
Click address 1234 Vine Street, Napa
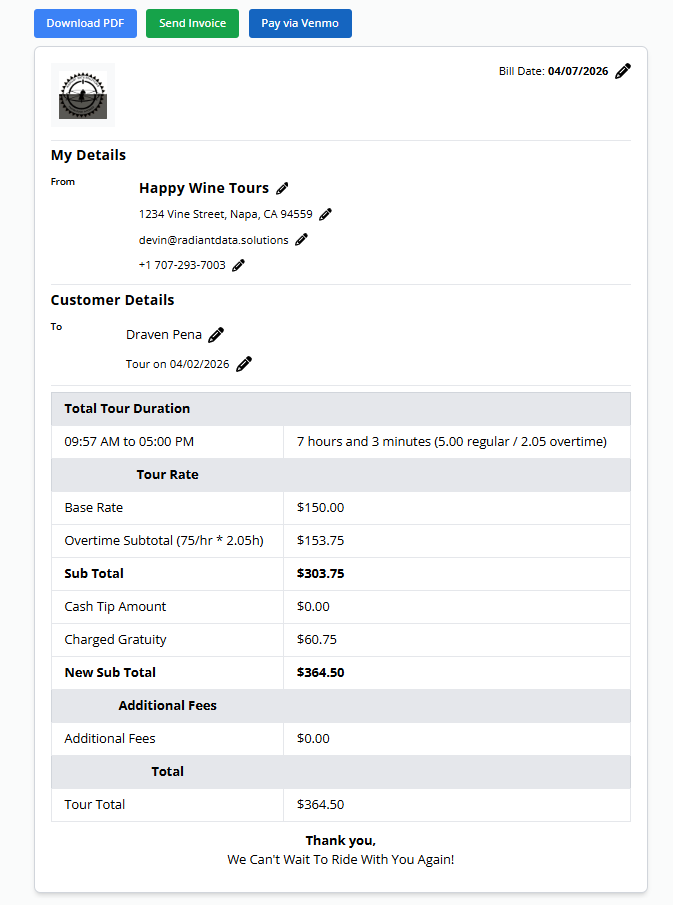[x=226, y=214]
